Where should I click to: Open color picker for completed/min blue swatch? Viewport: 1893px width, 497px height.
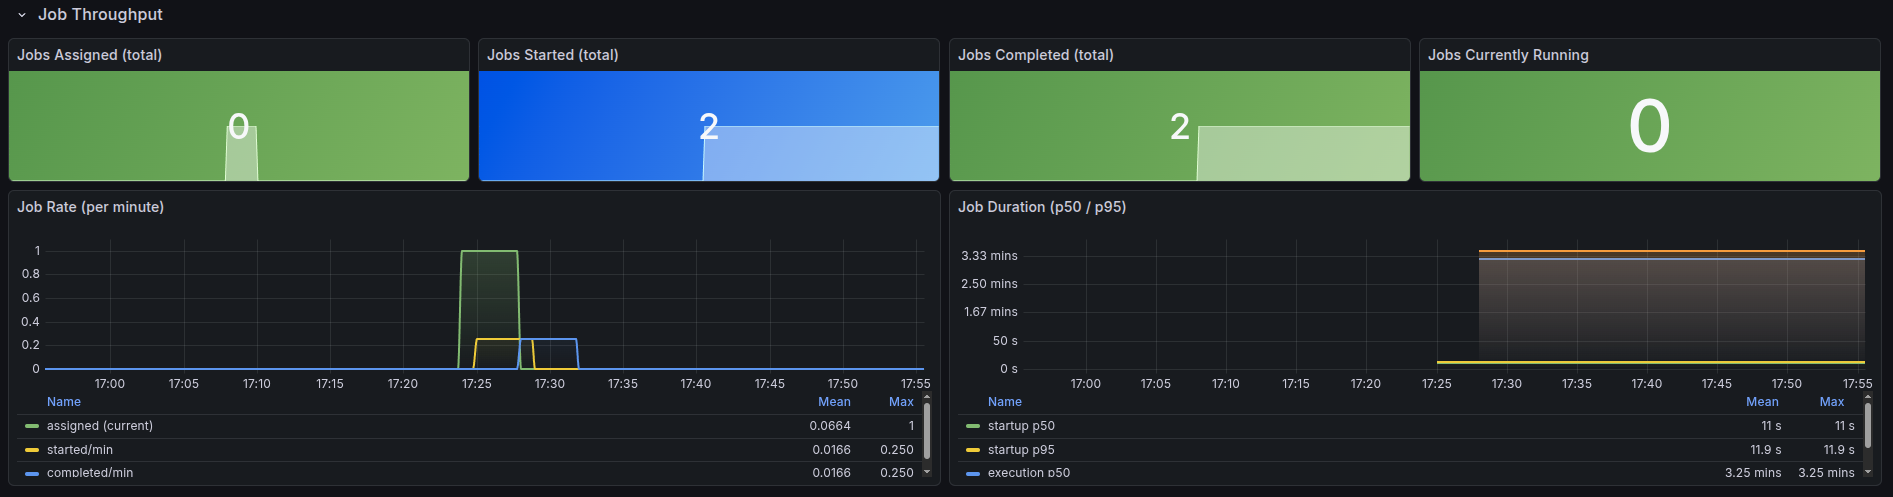click(32, 473)
